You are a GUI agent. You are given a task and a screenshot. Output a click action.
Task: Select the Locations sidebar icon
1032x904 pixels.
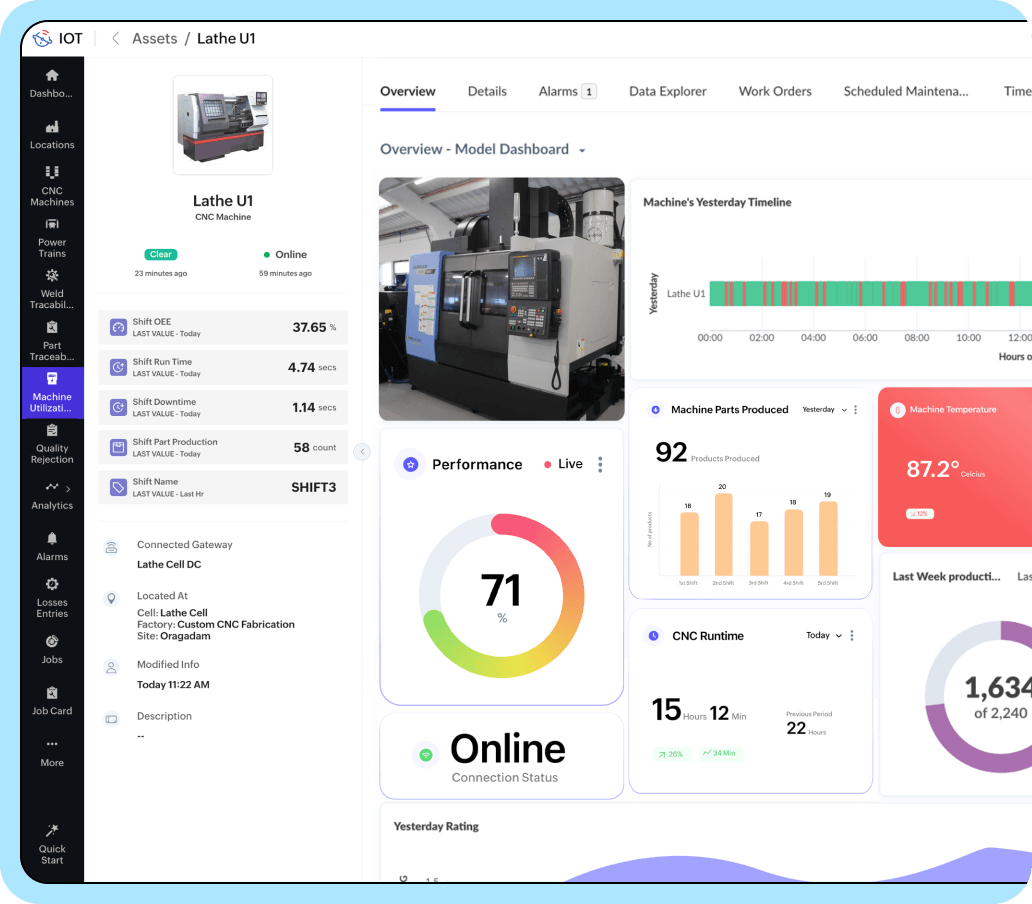pos(52,136)
